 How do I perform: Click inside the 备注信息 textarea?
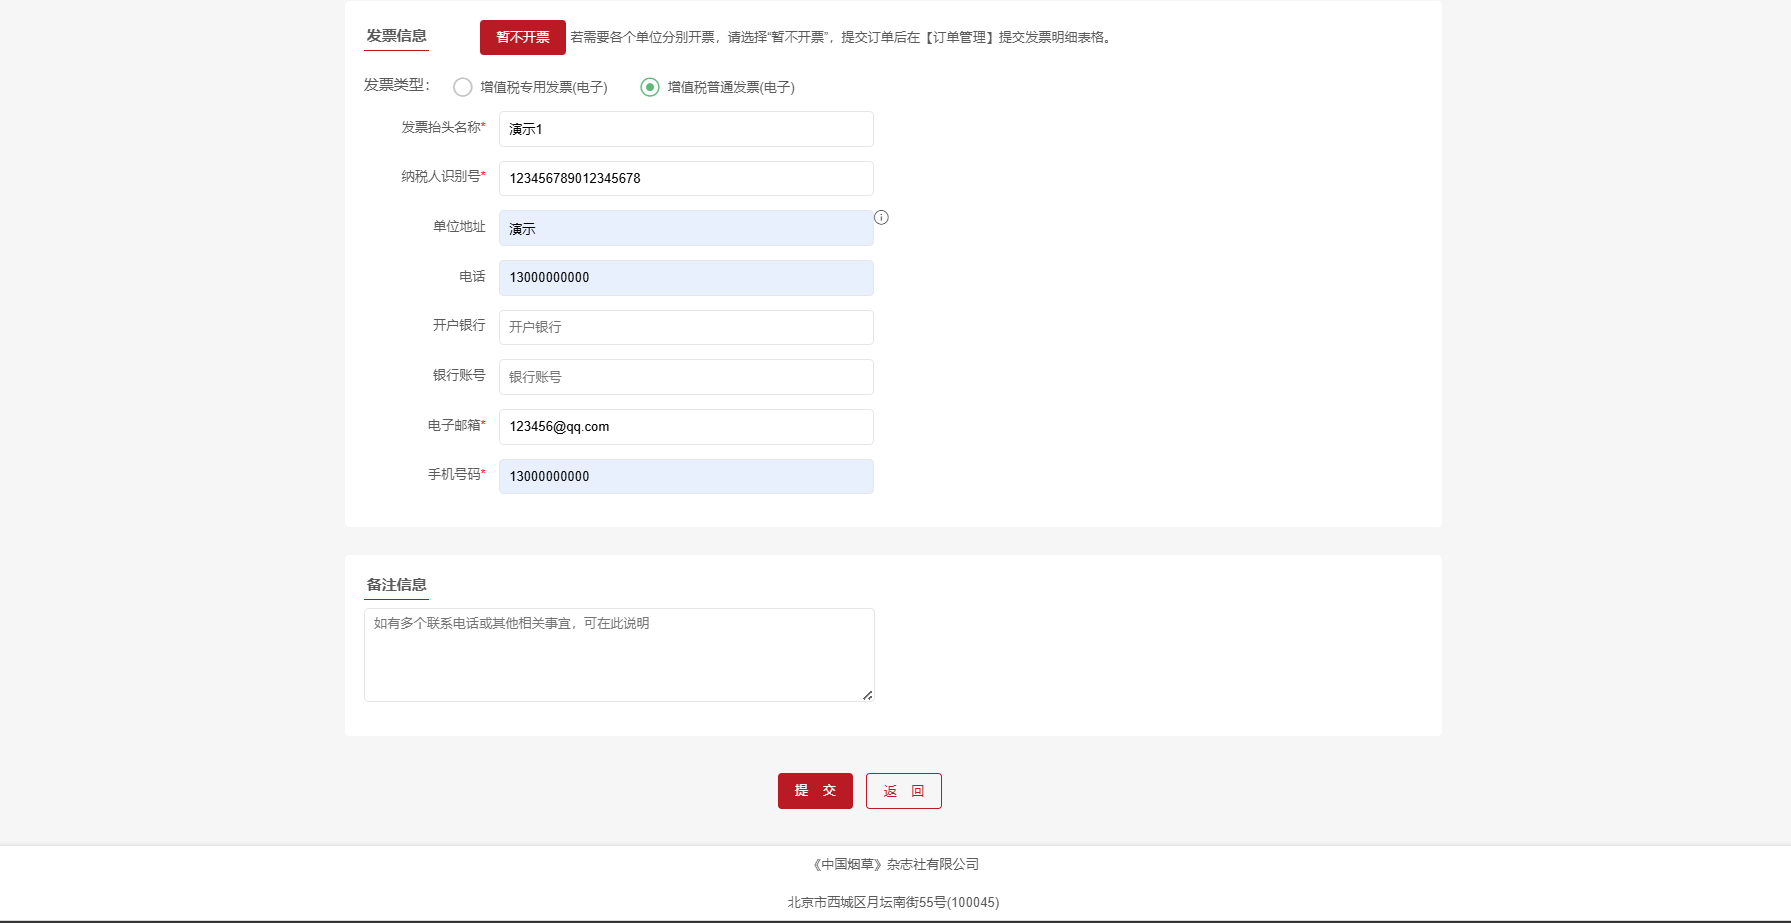618,655
